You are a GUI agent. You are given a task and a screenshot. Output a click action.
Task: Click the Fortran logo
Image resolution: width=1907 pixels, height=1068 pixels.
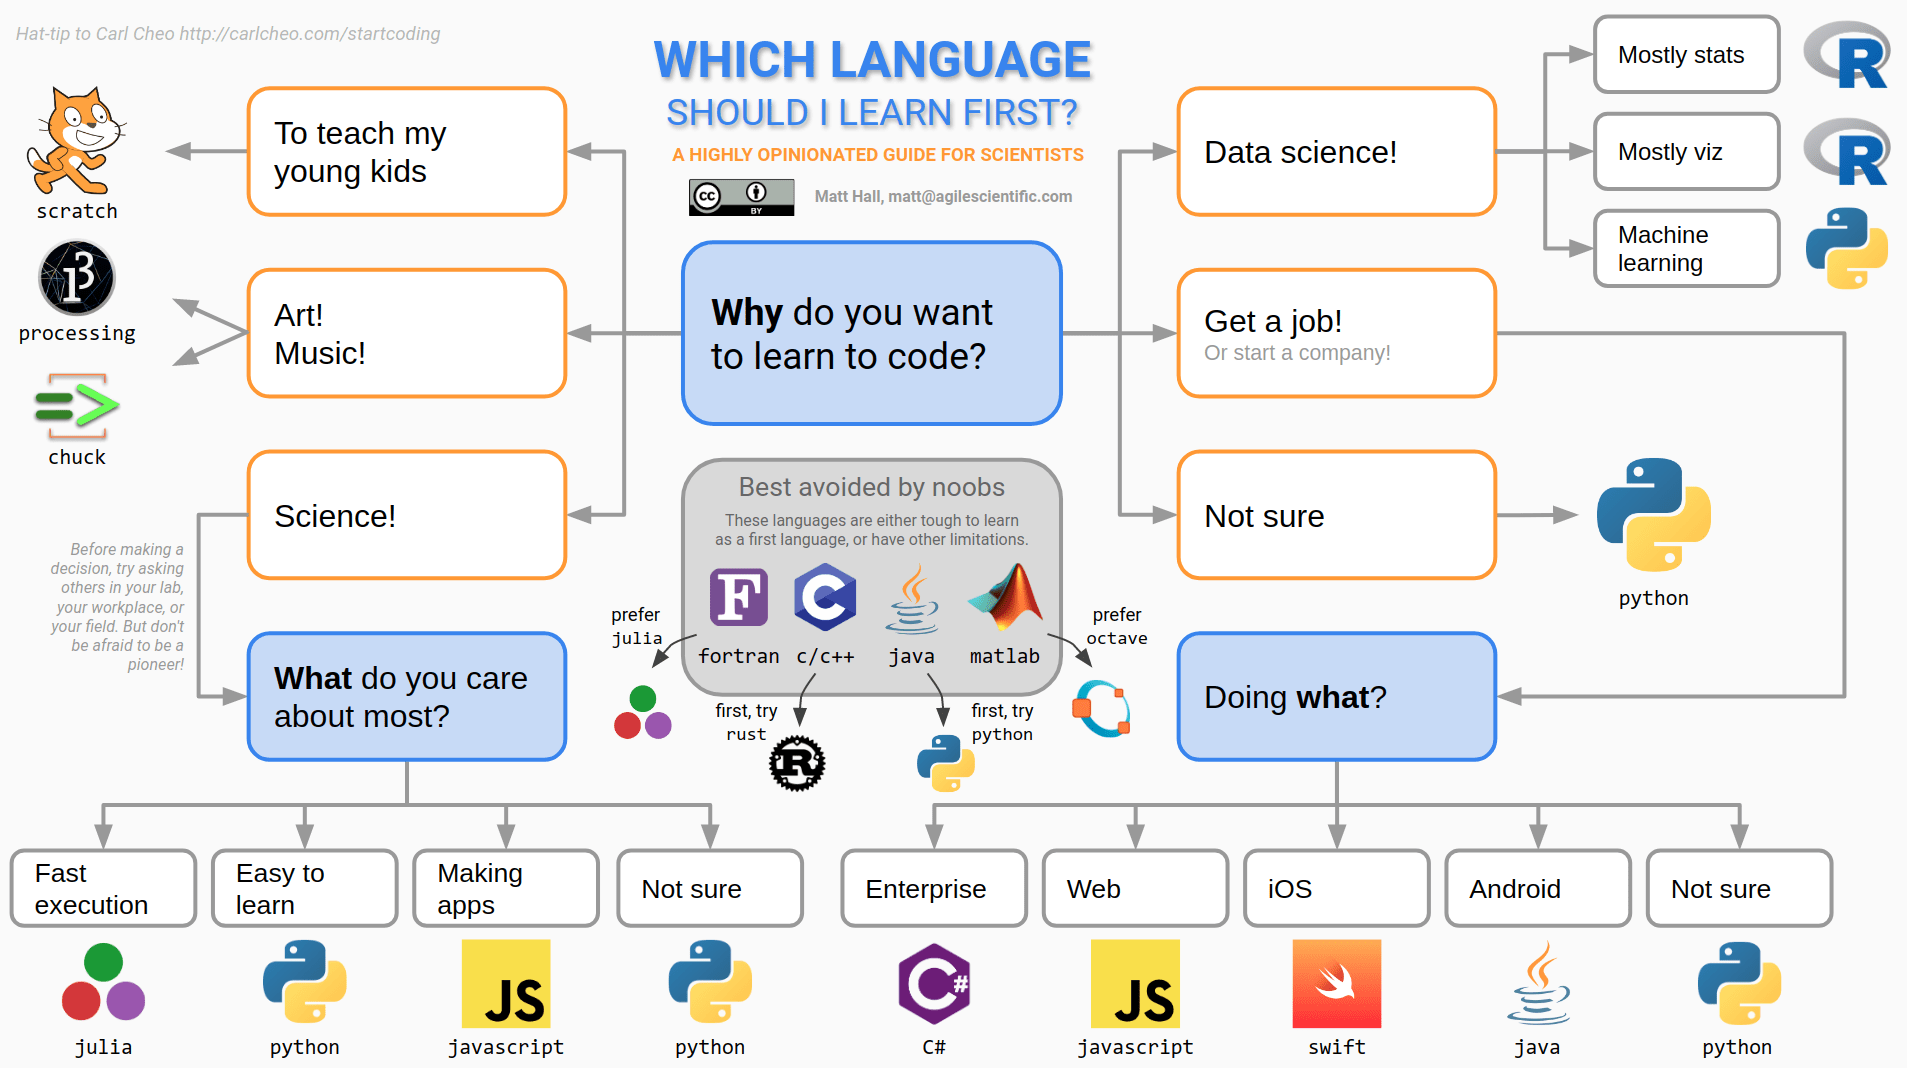[738, 598]
